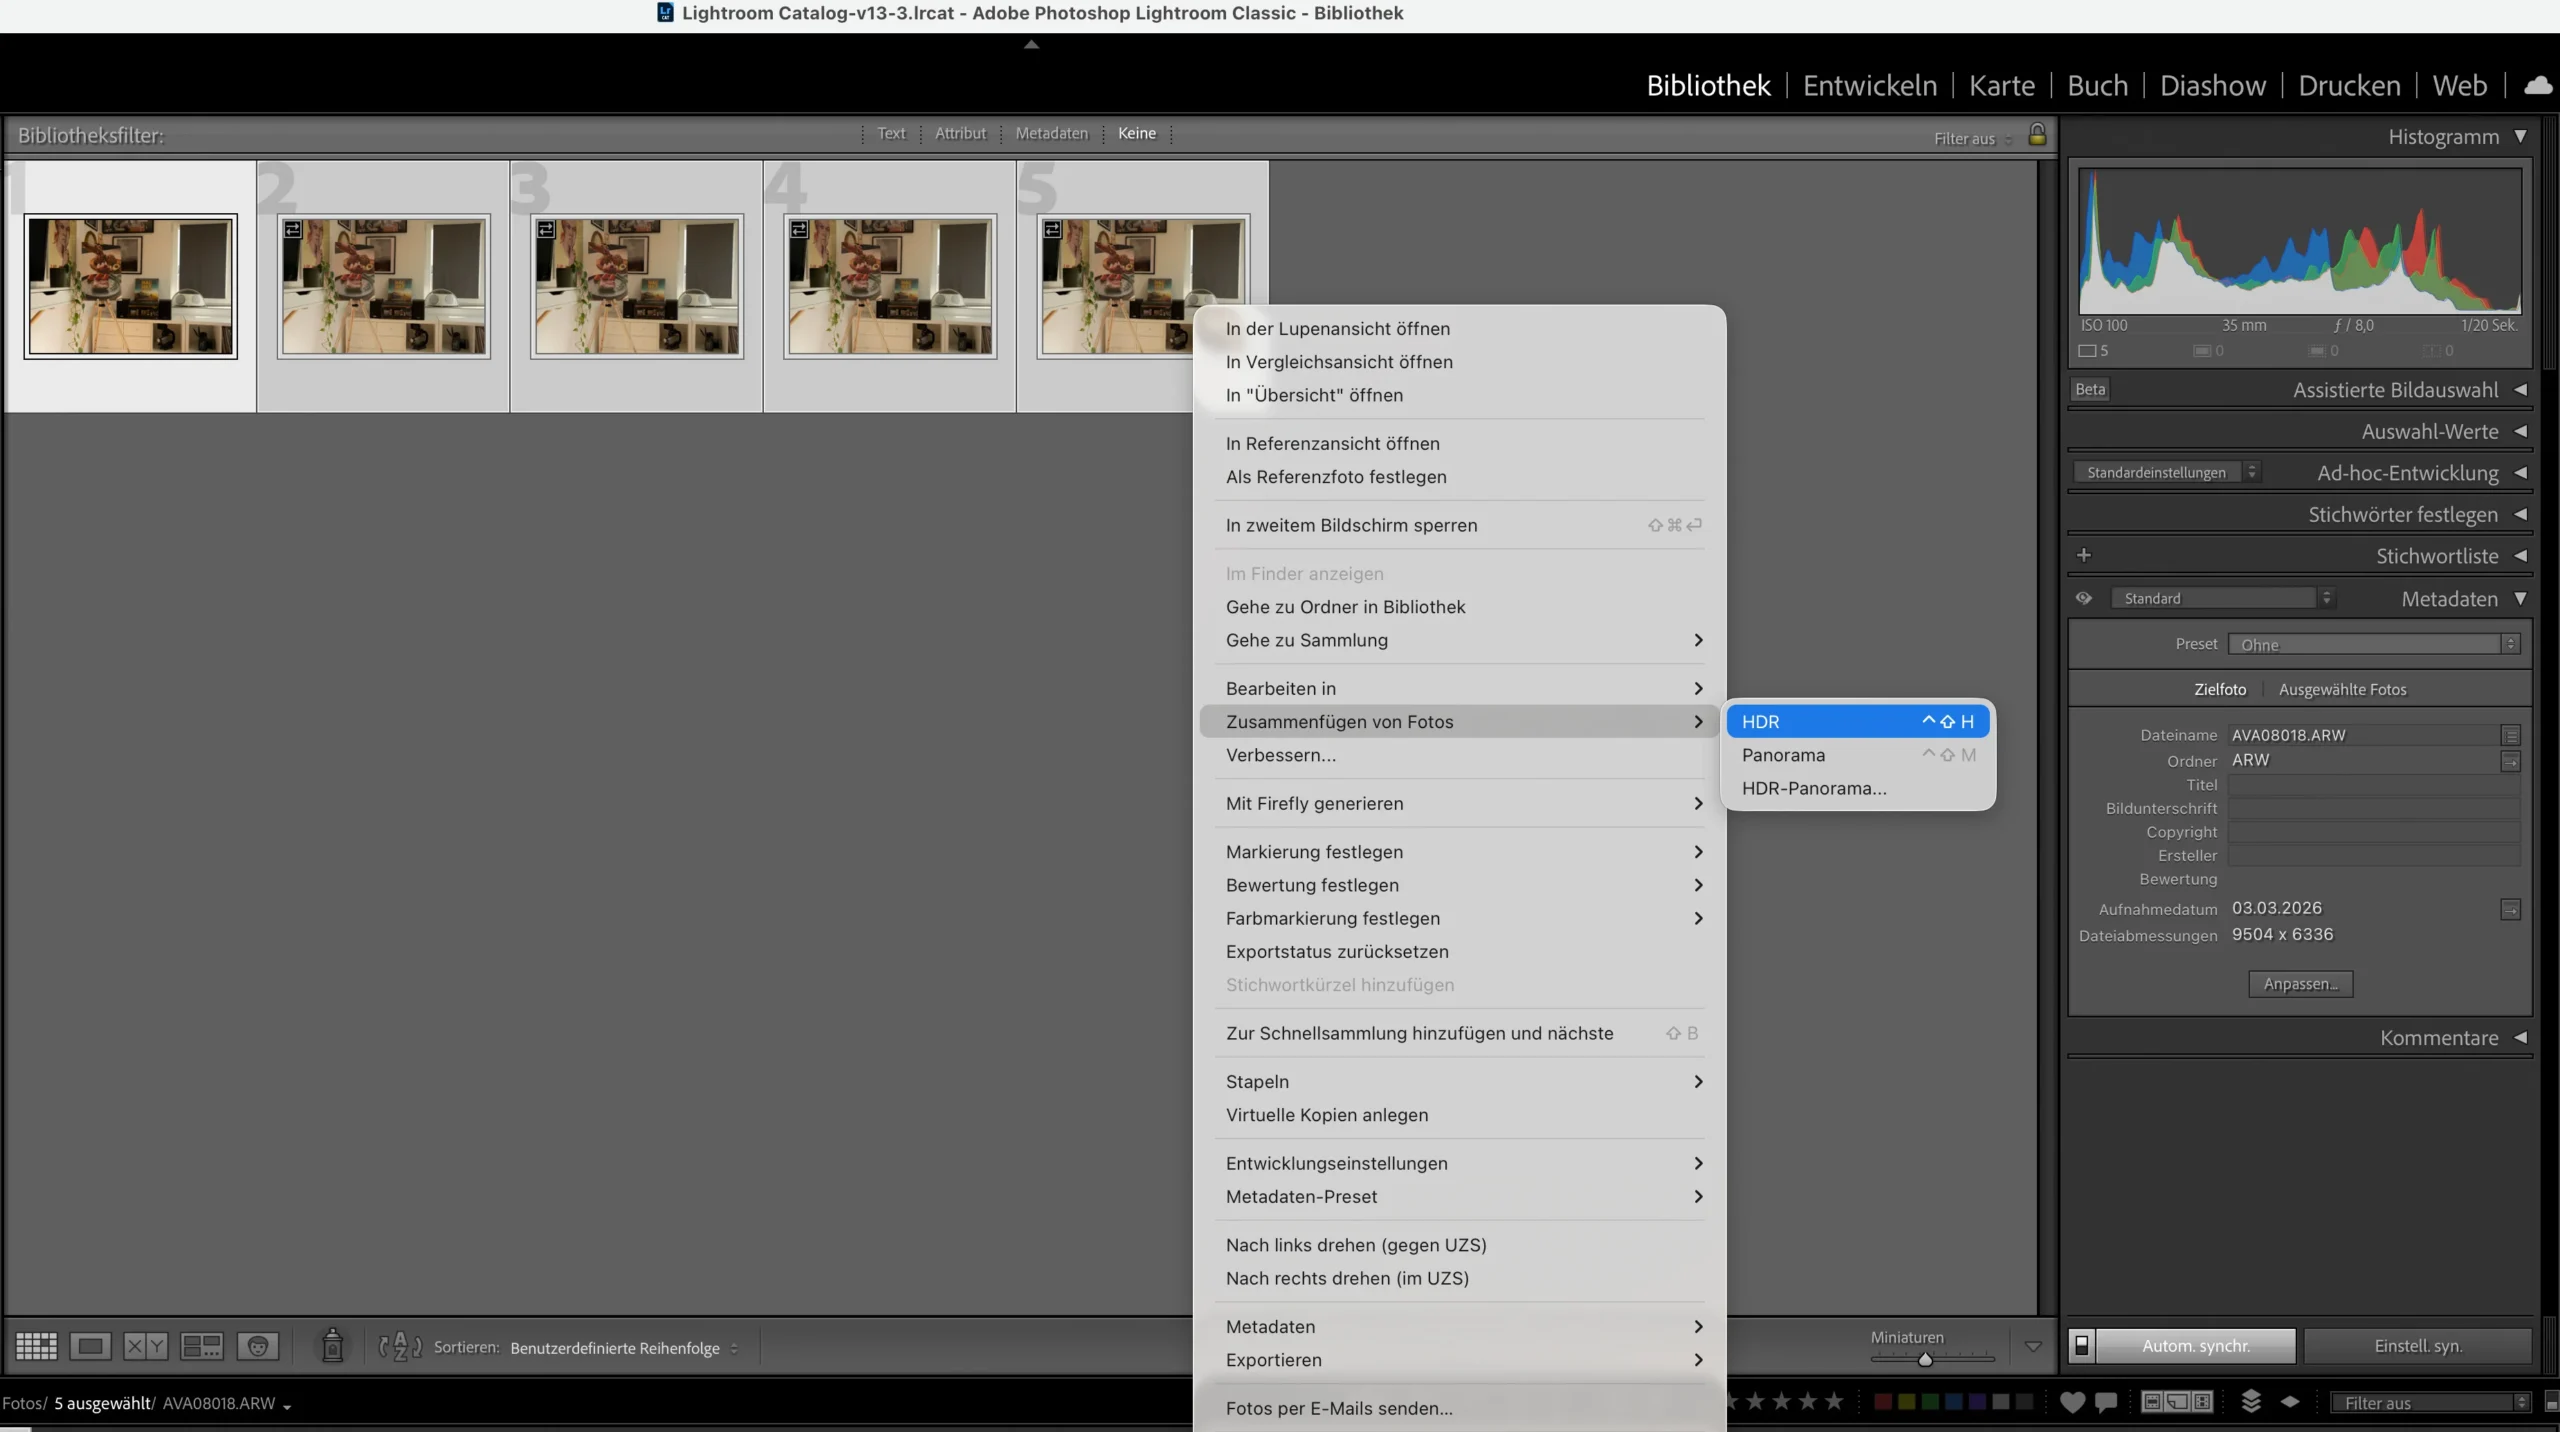2560x1432 pixels.
Task: Open the people face view icon
Action: click(x=257, y=1346)
